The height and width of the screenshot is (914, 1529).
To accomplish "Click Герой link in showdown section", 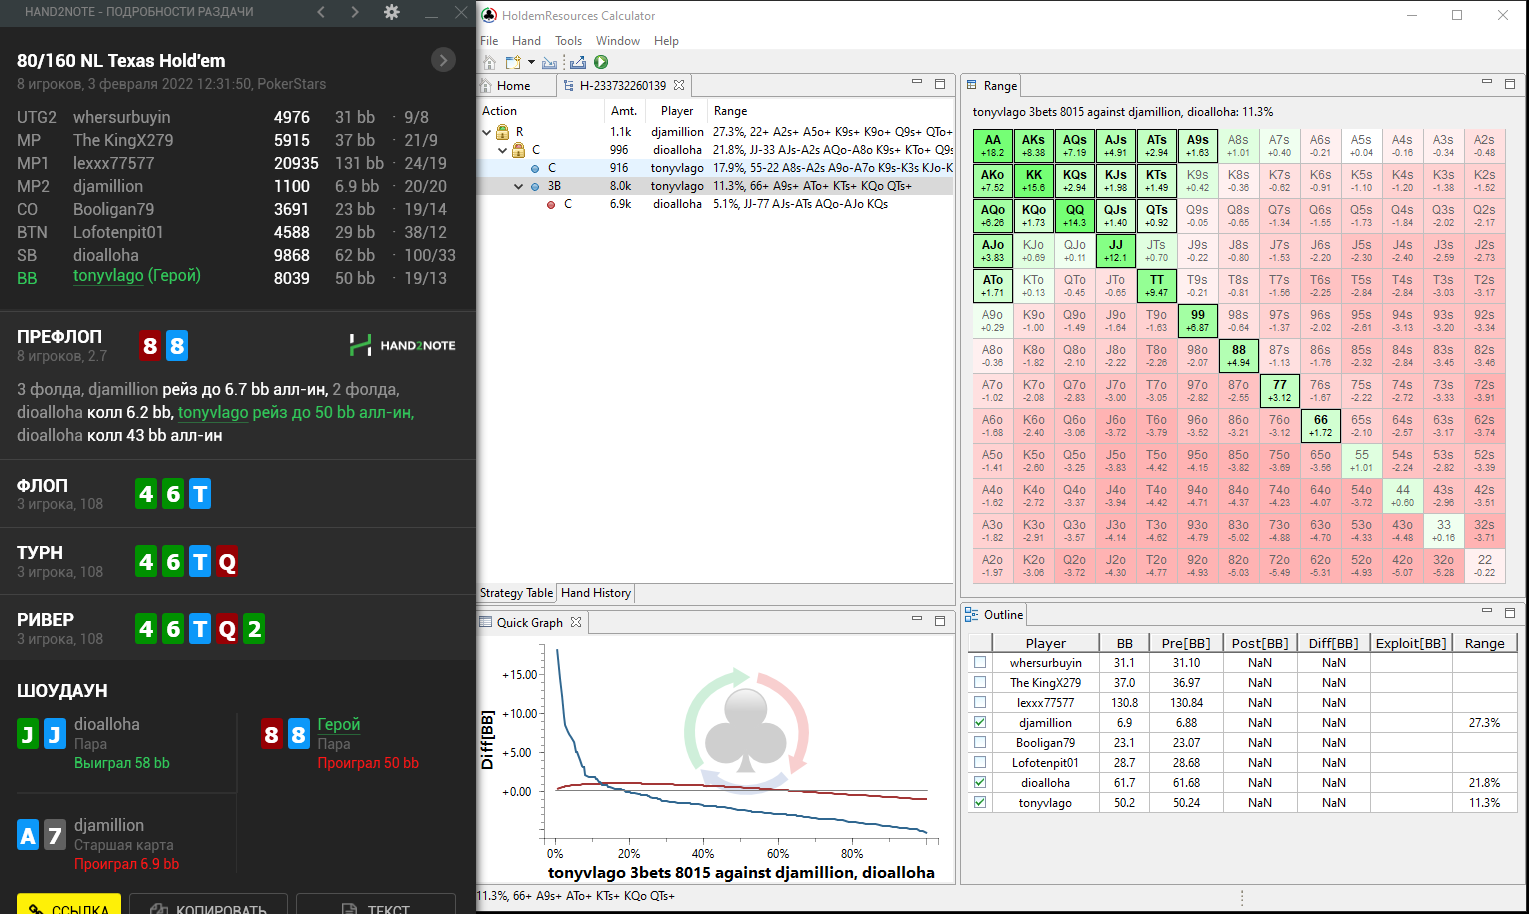I will [x=338, y=724].
